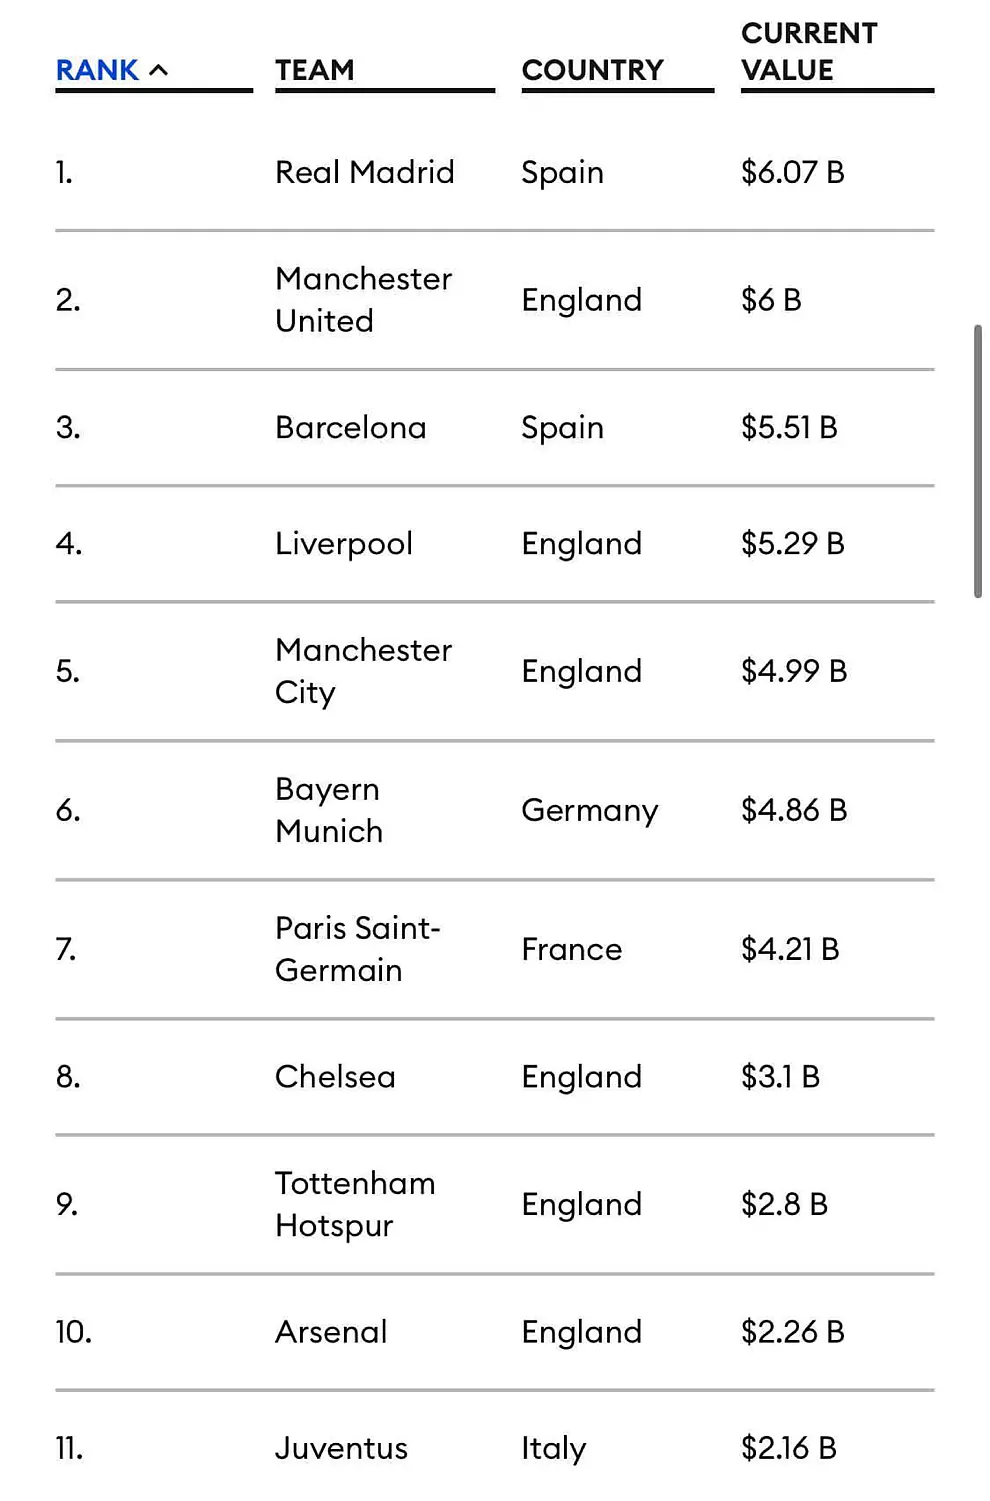Click Germany in the country column

[589, 810]
